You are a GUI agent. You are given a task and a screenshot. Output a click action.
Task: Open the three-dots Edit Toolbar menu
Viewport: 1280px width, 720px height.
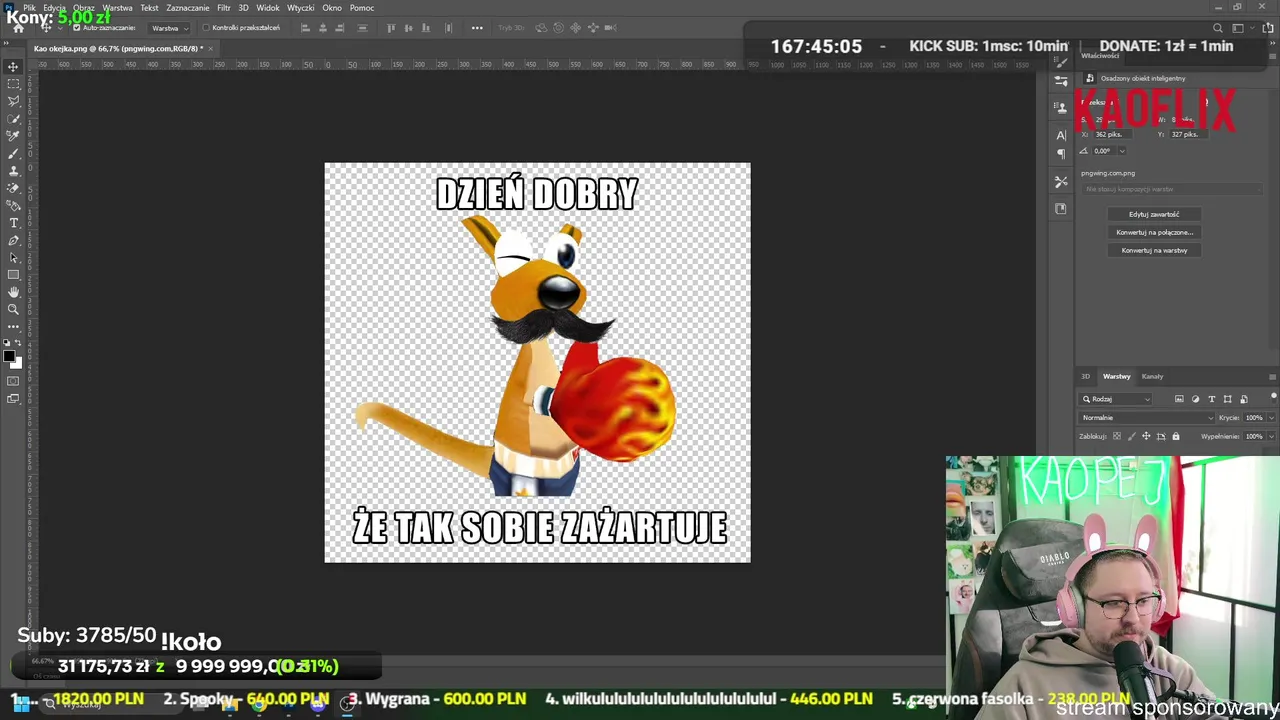point(13,327)
